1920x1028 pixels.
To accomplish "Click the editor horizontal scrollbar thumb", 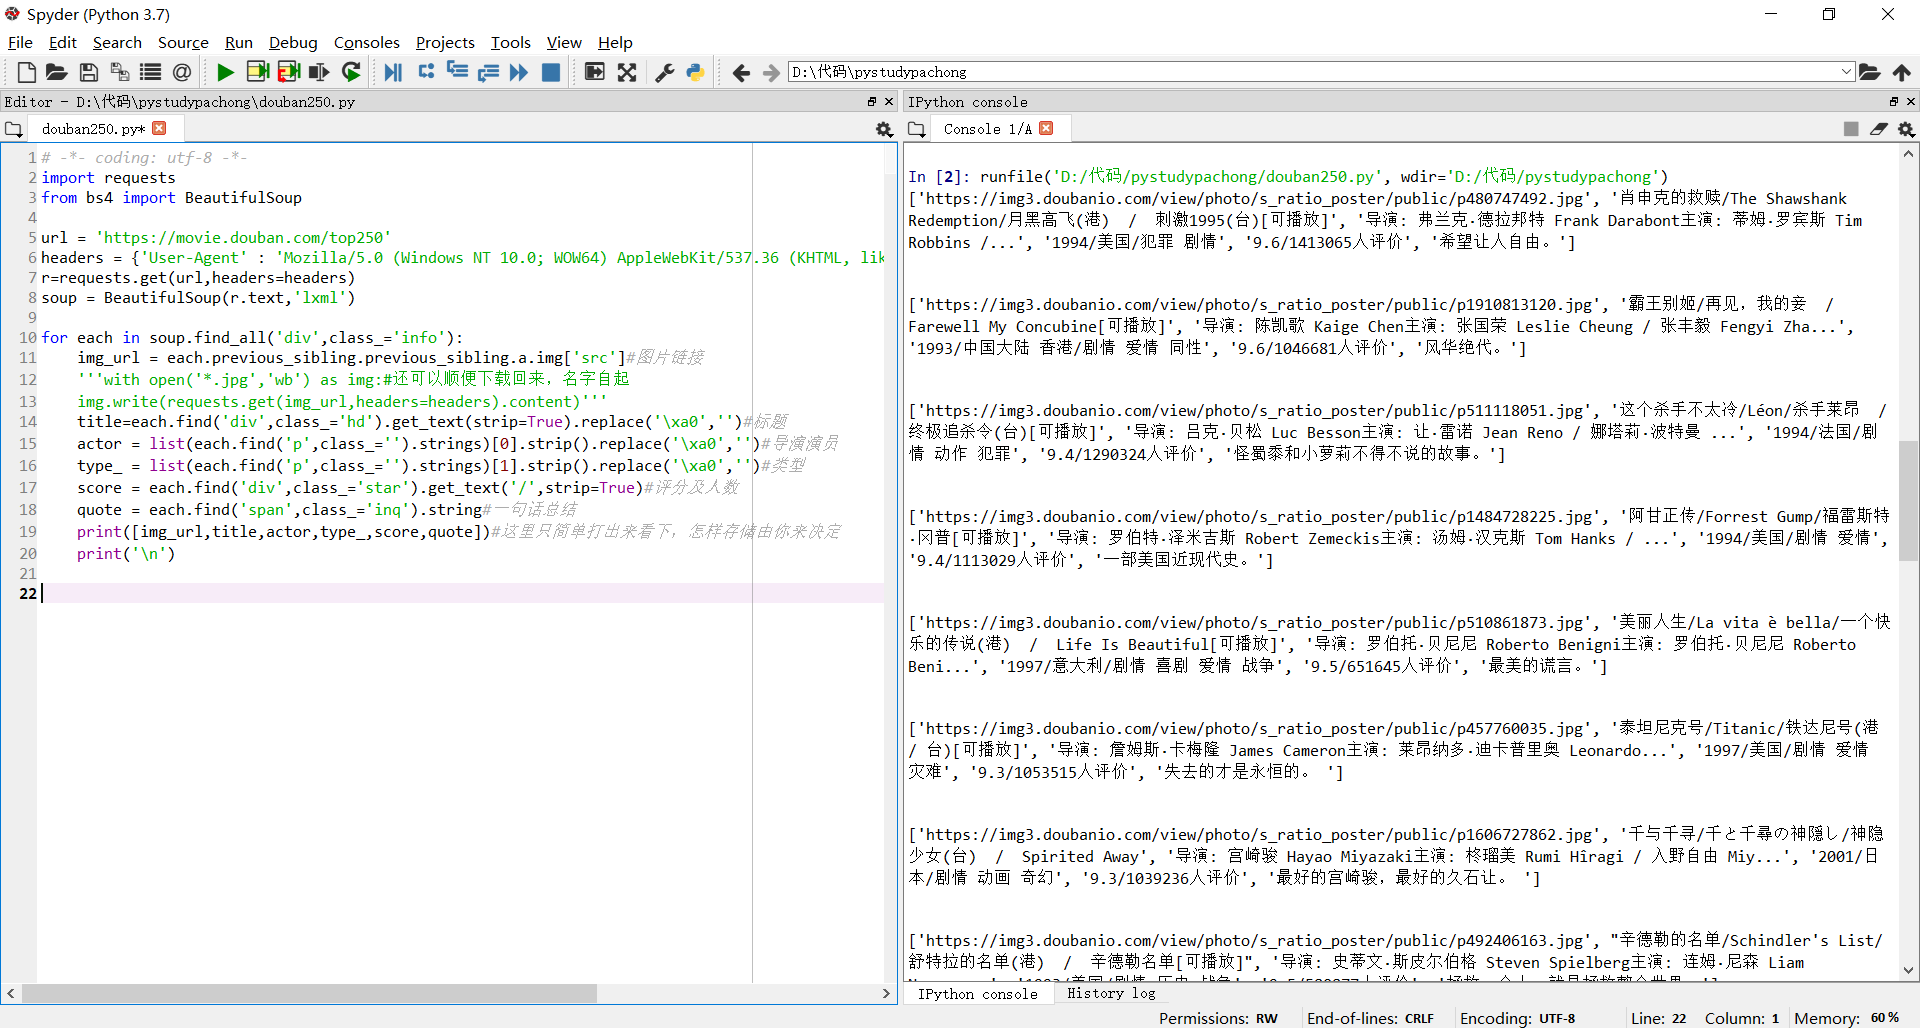I will pos(309,993).
